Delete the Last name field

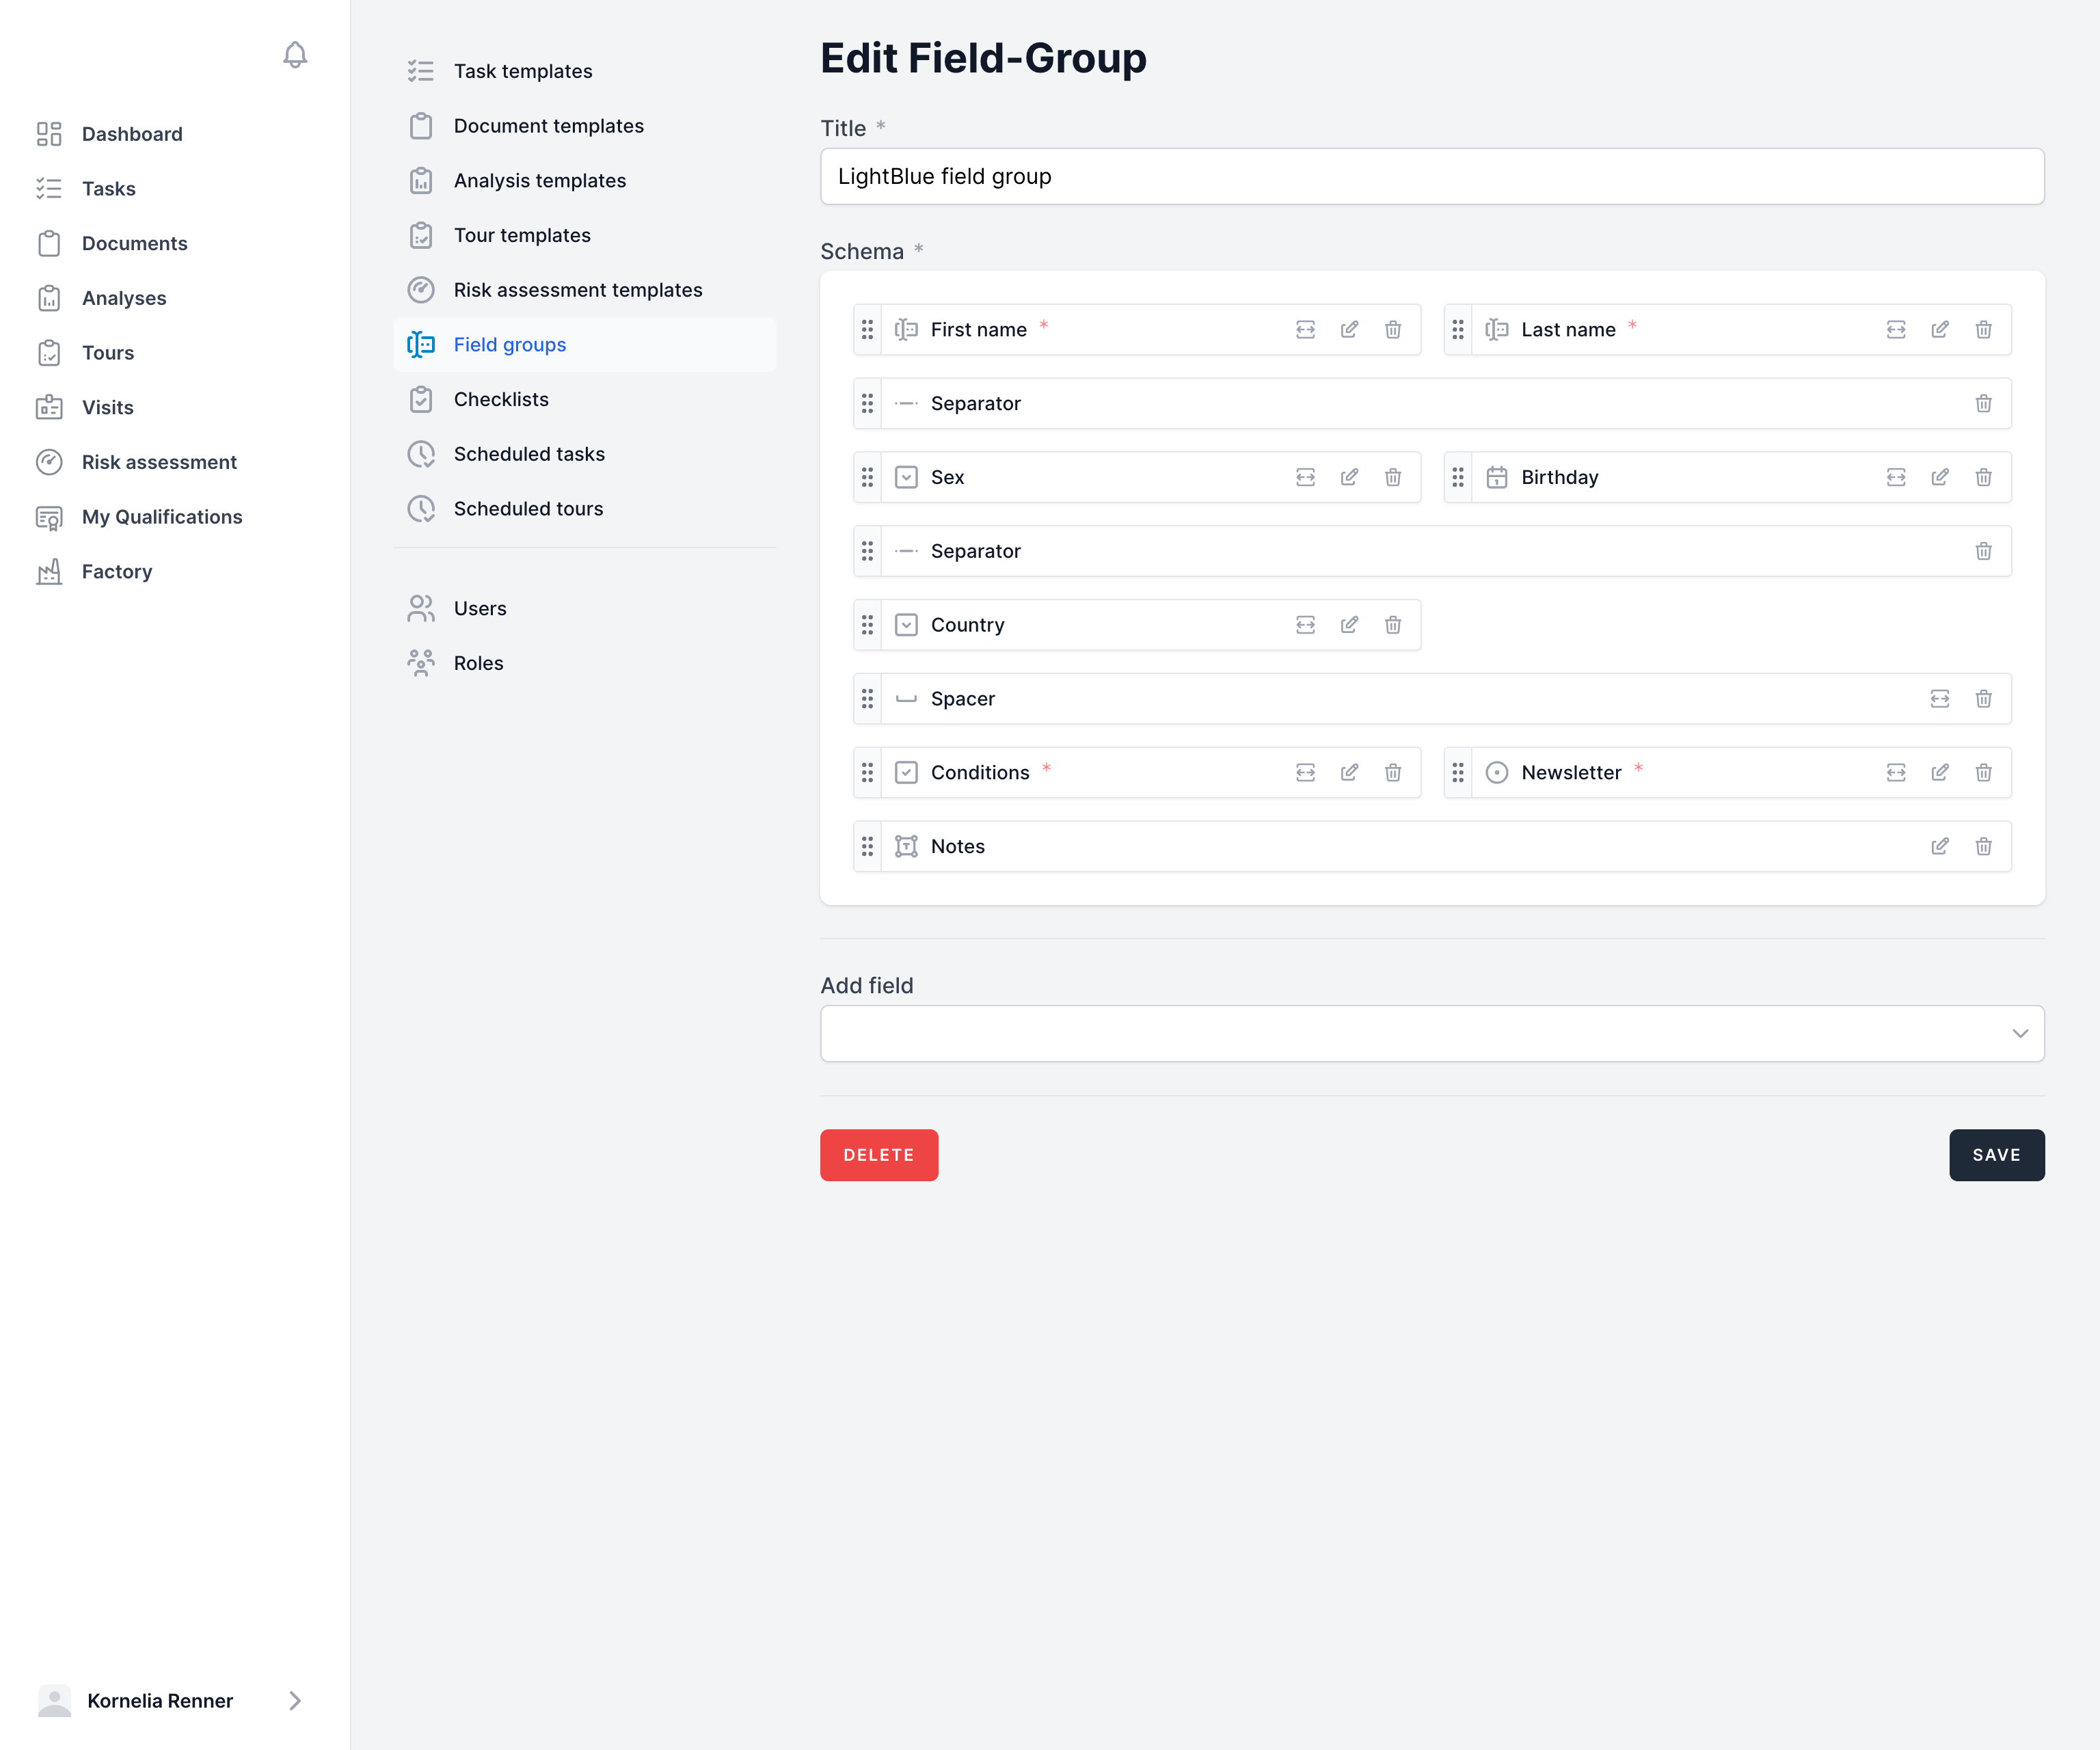click(x=1983, y=330)
